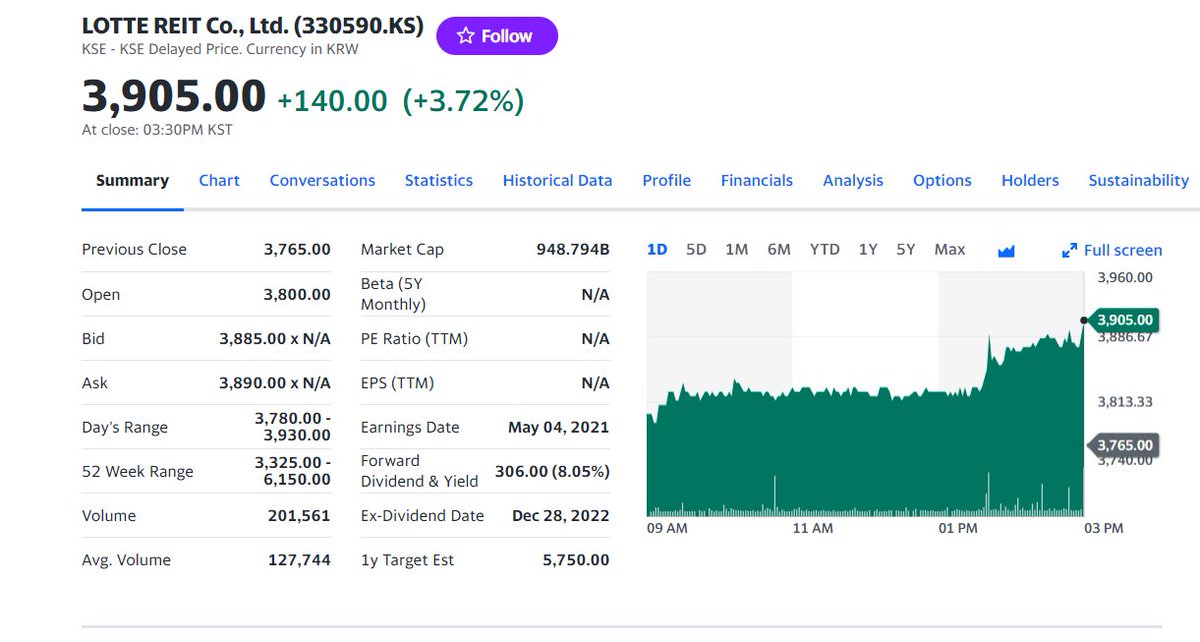Click the area chart type icon
The width and height of the screenshot is (1200, 642).
pos(1006,251)
